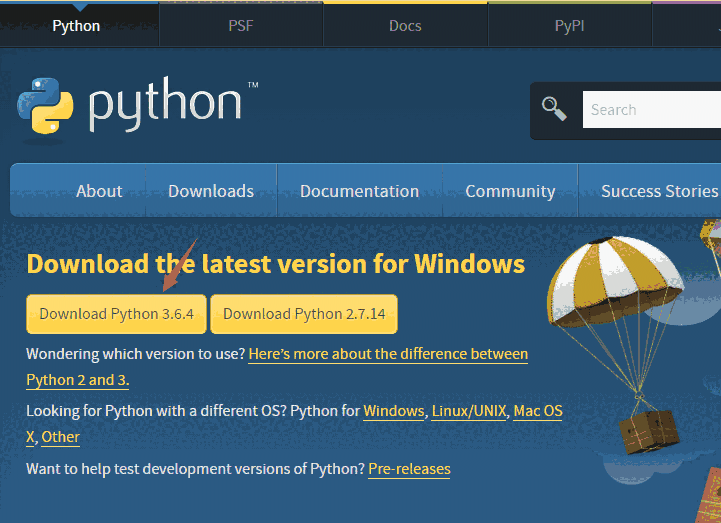Open the Pre-releases link

click(x=409, y=469)
